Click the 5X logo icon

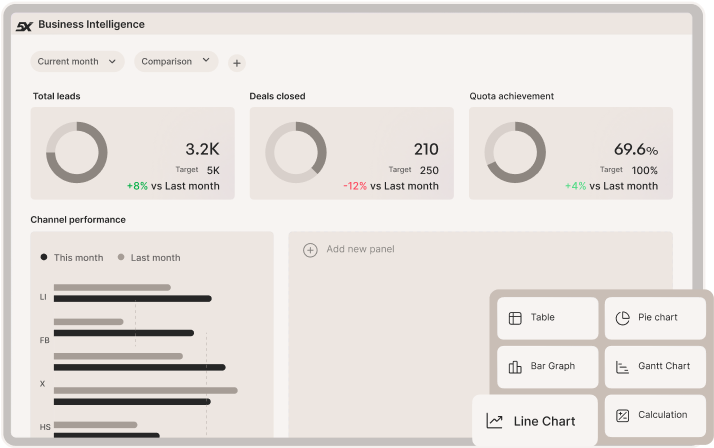[24, 26]
